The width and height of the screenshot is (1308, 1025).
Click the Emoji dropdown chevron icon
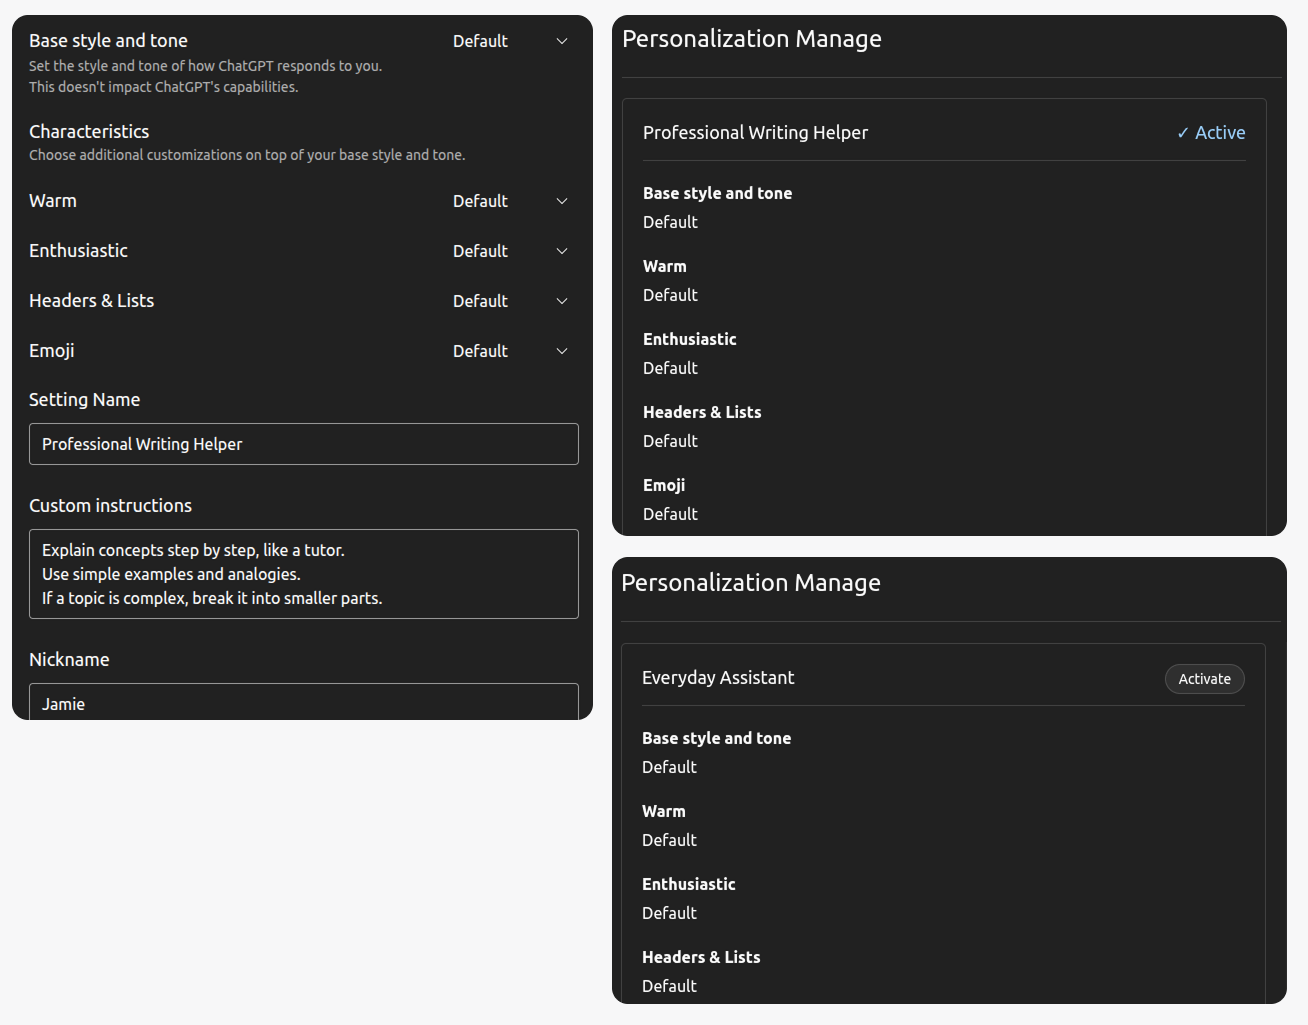(562, 351)
